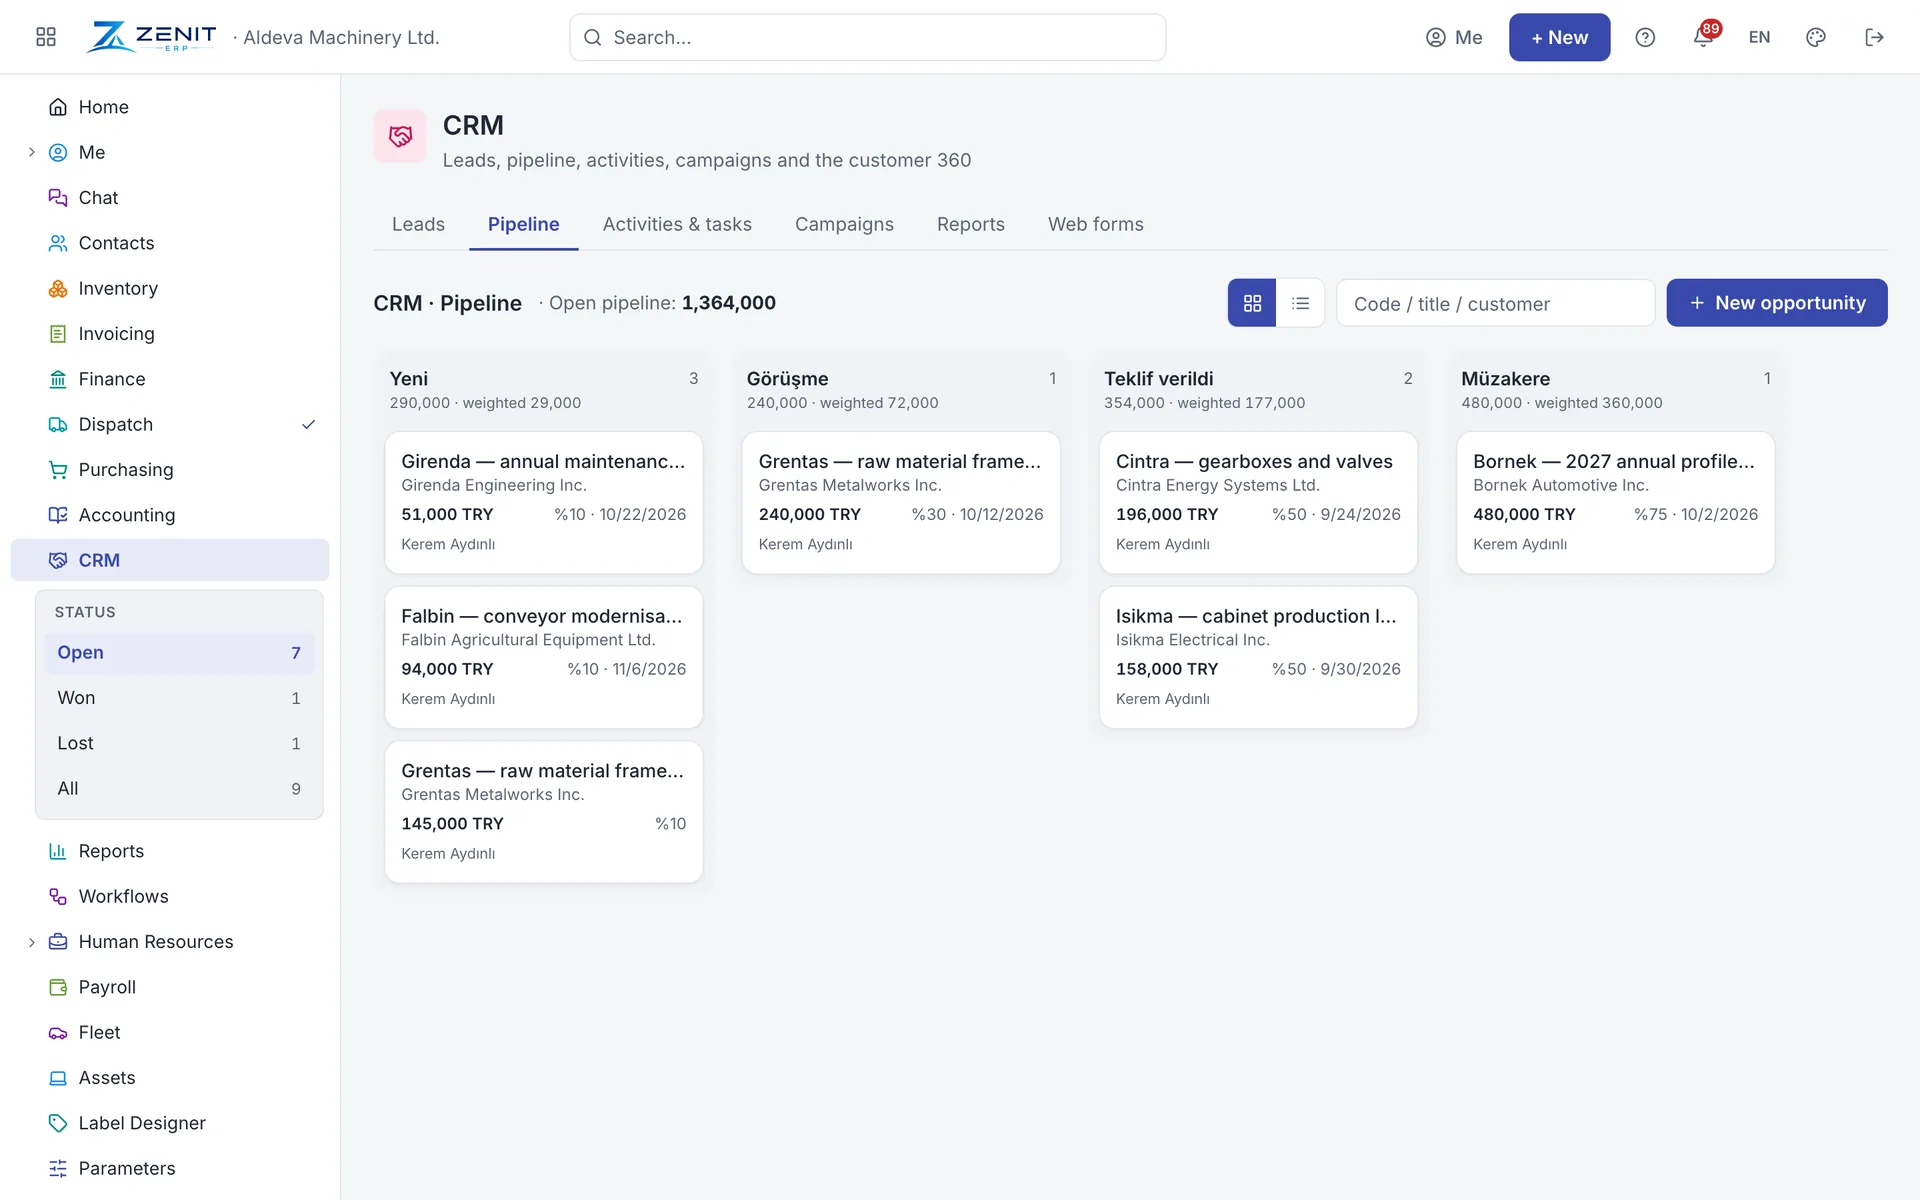Show All status opportunities
Screen dimensions: 1920x1200
coord(179,789)
